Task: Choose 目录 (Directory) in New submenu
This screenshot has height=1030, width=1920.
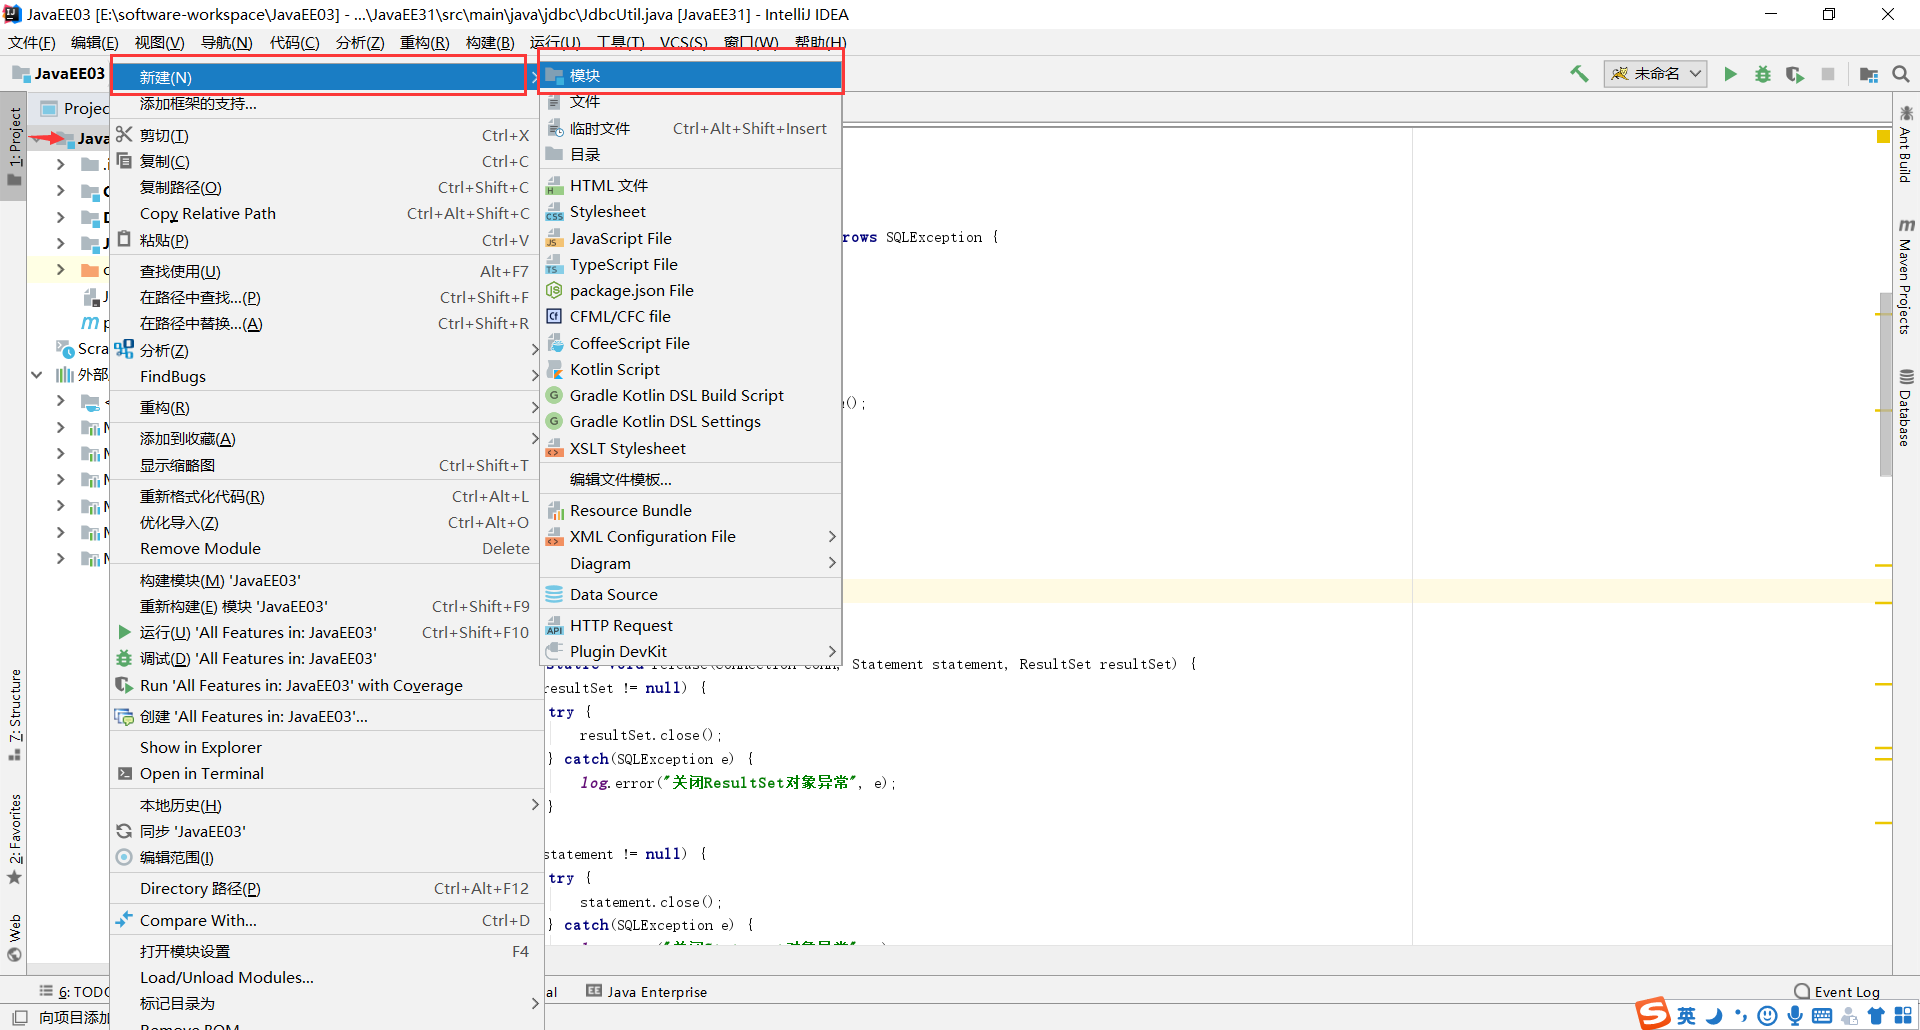Action: 691,154
